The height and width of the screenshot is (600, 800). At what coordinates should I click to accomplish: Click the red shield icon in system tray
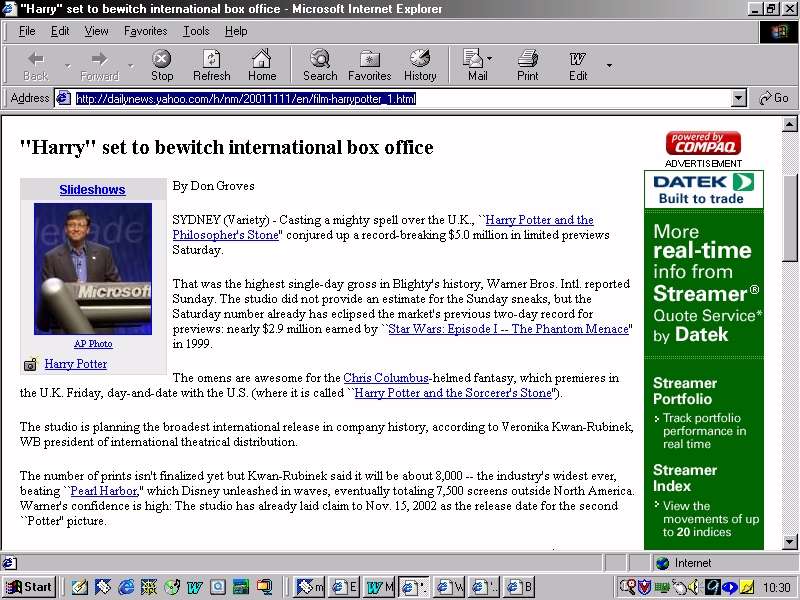pos(645,588)
